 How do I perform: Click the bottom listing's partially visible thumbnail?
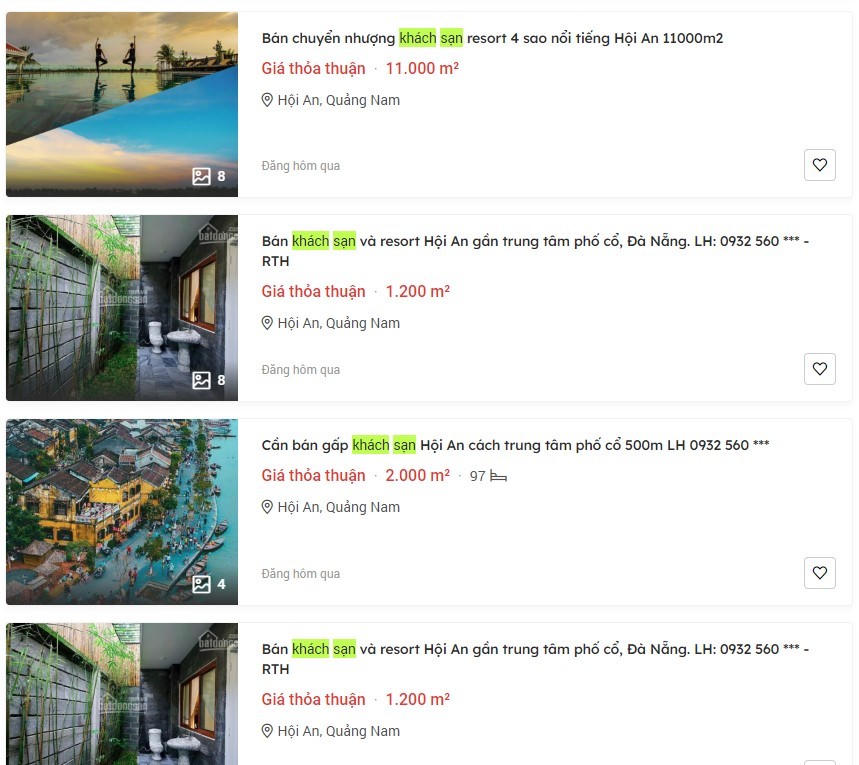(122, 694)
